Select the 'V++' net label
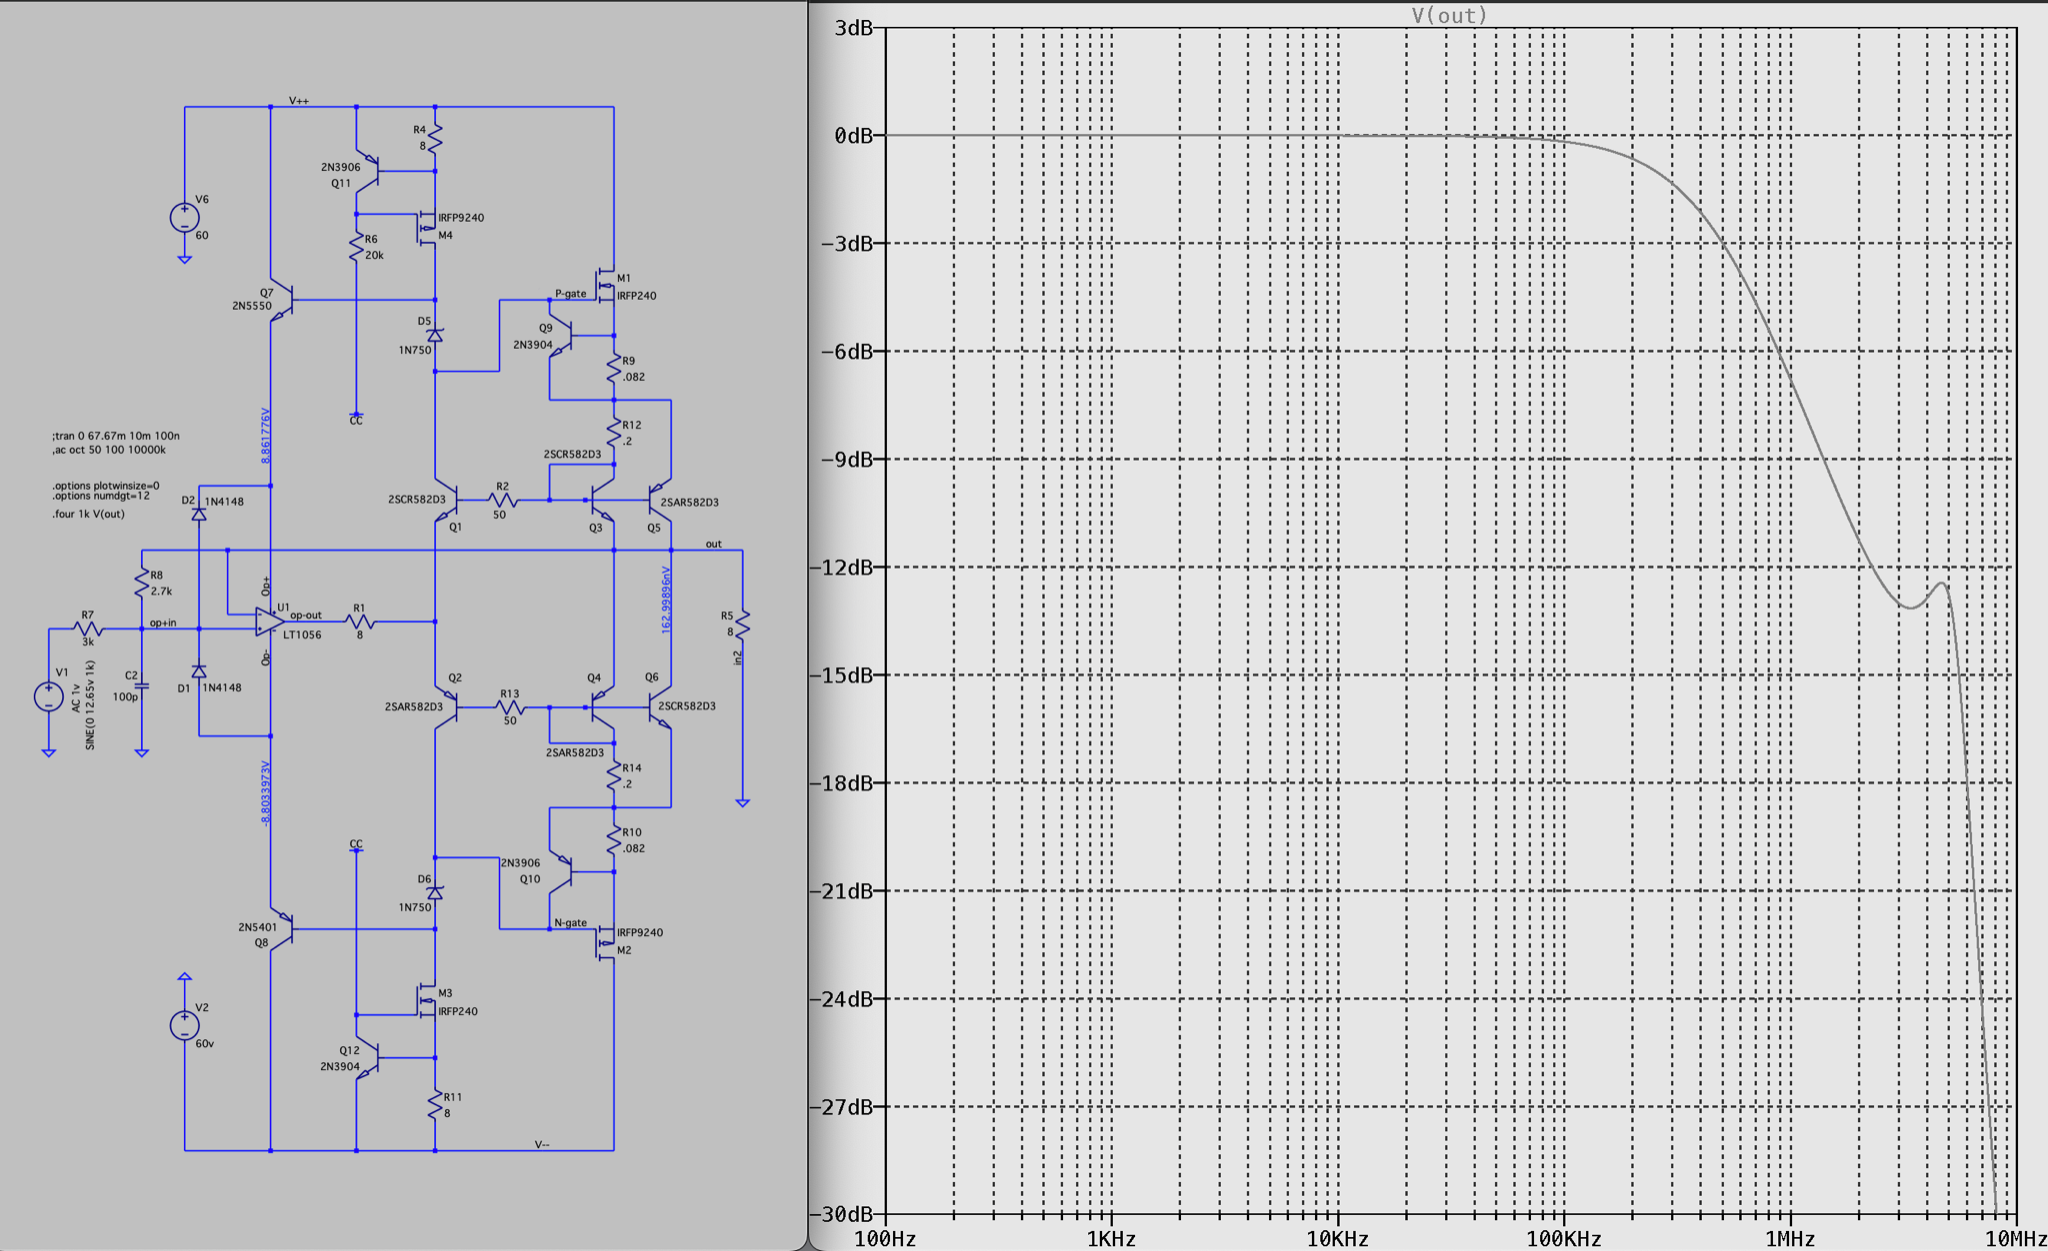The width and height of the screenshot is (2048, 1251). (299, 101)
